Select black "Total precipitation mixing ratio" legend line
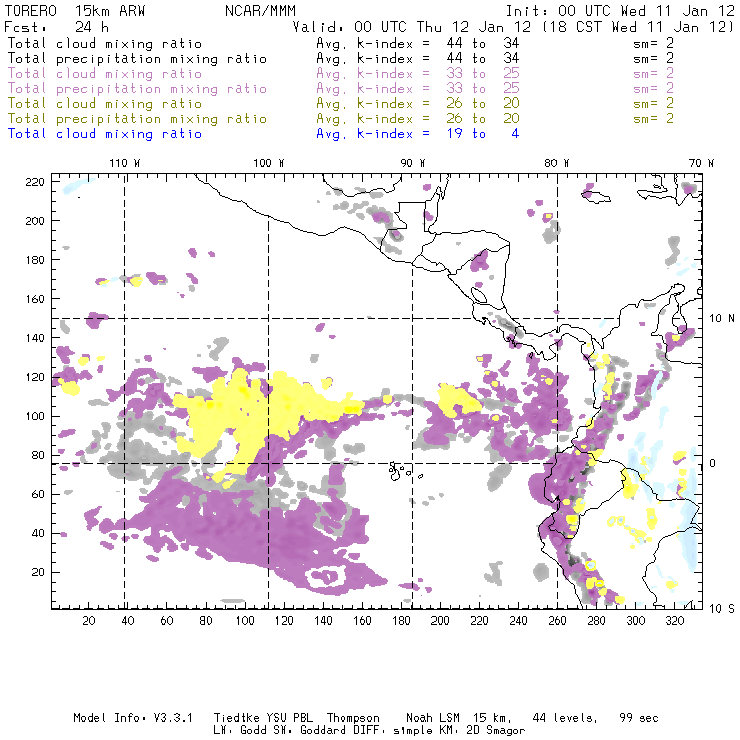This screenshot has width=740, height=740. 137,59
